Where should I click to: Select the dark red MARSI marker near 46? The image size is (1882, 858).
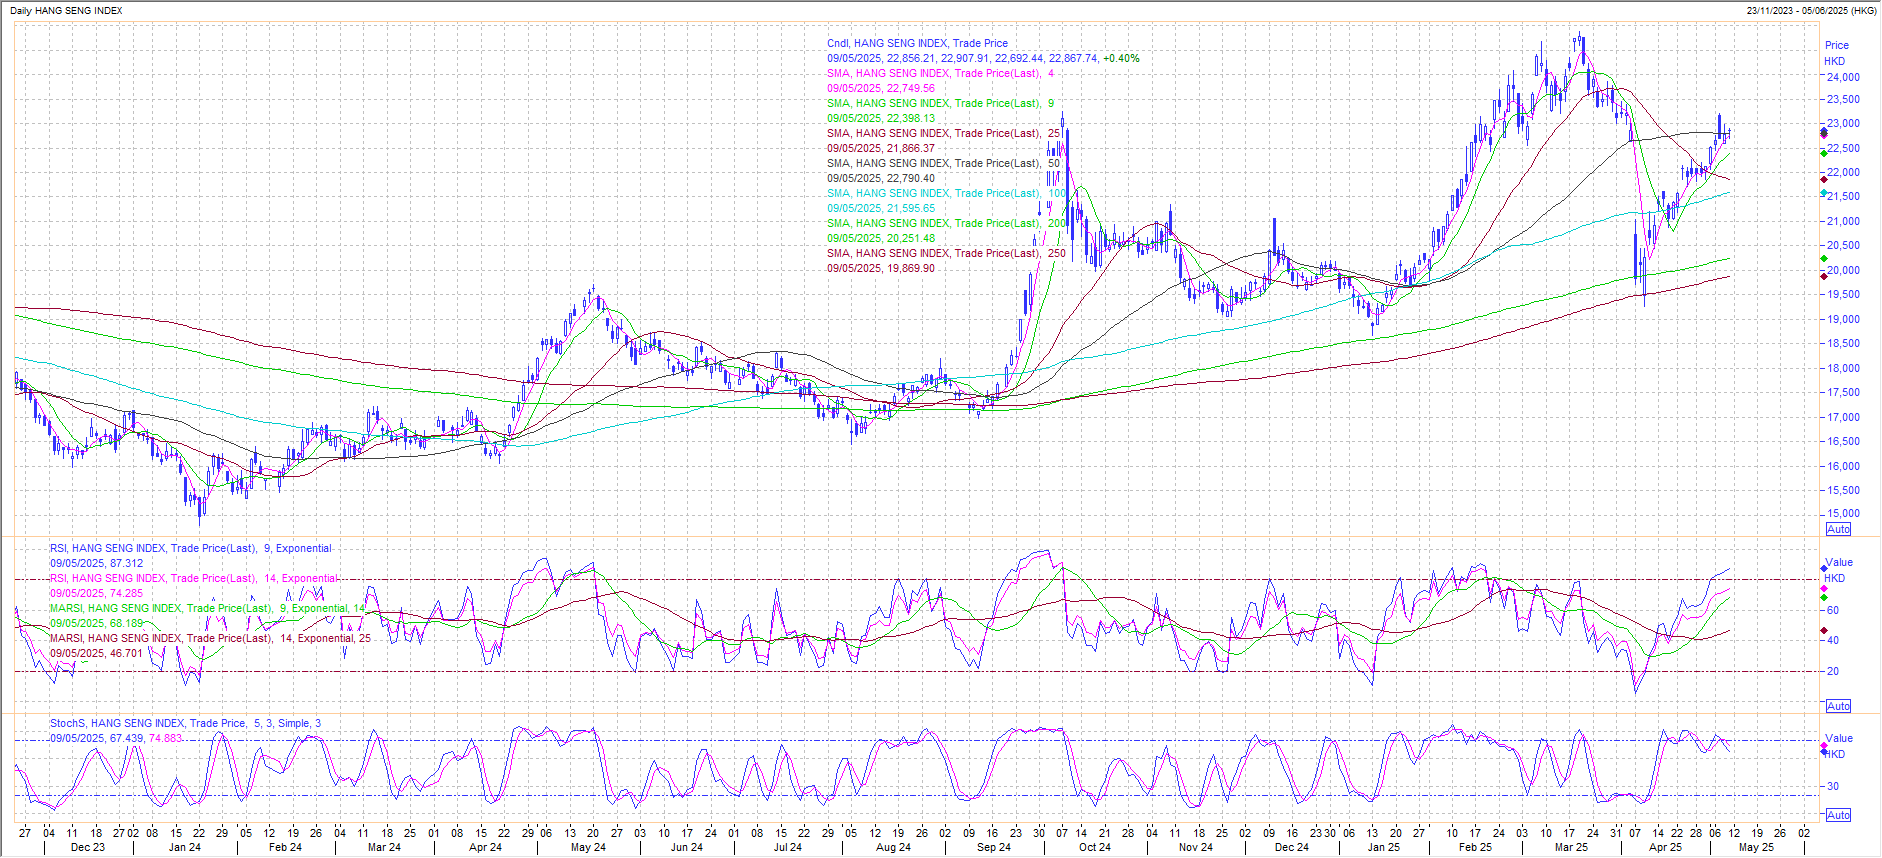pos(1824,631)
